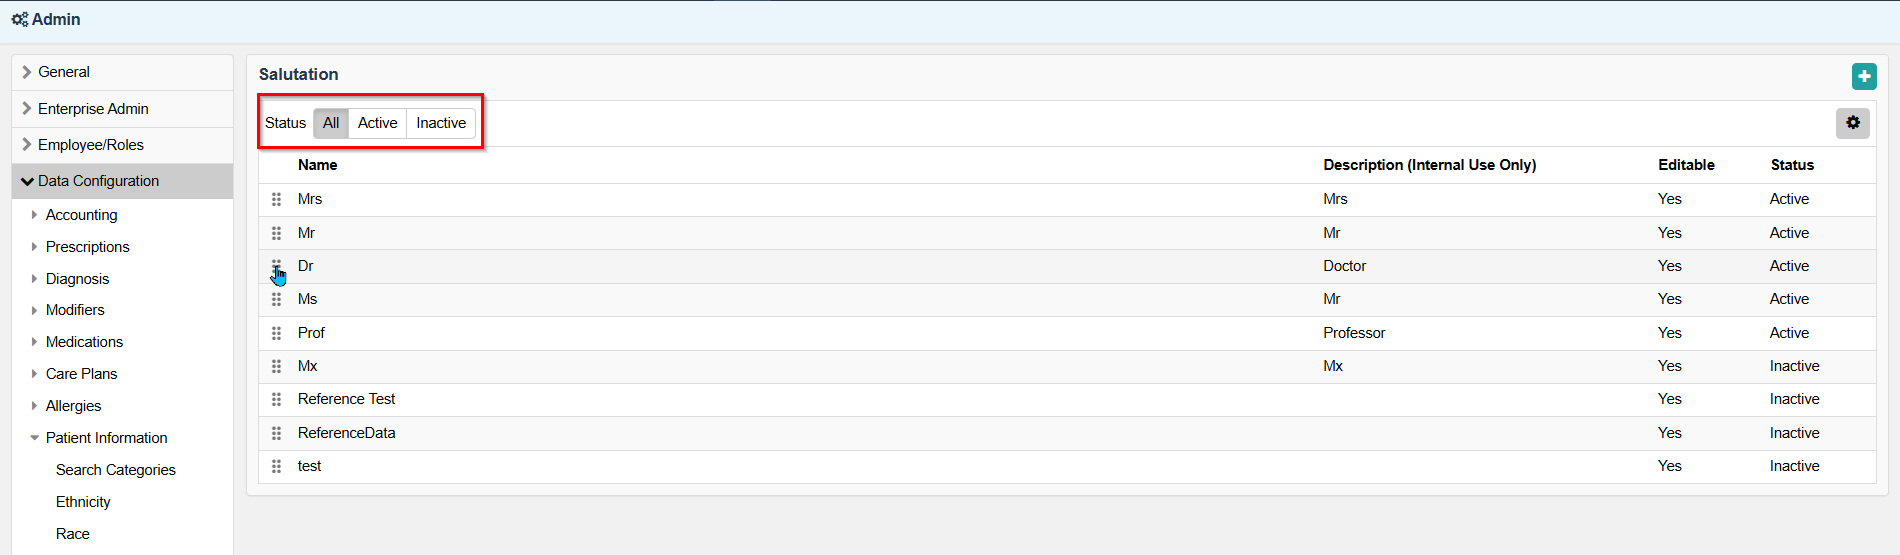Open the table settings gear icon

click(1852, 123)
